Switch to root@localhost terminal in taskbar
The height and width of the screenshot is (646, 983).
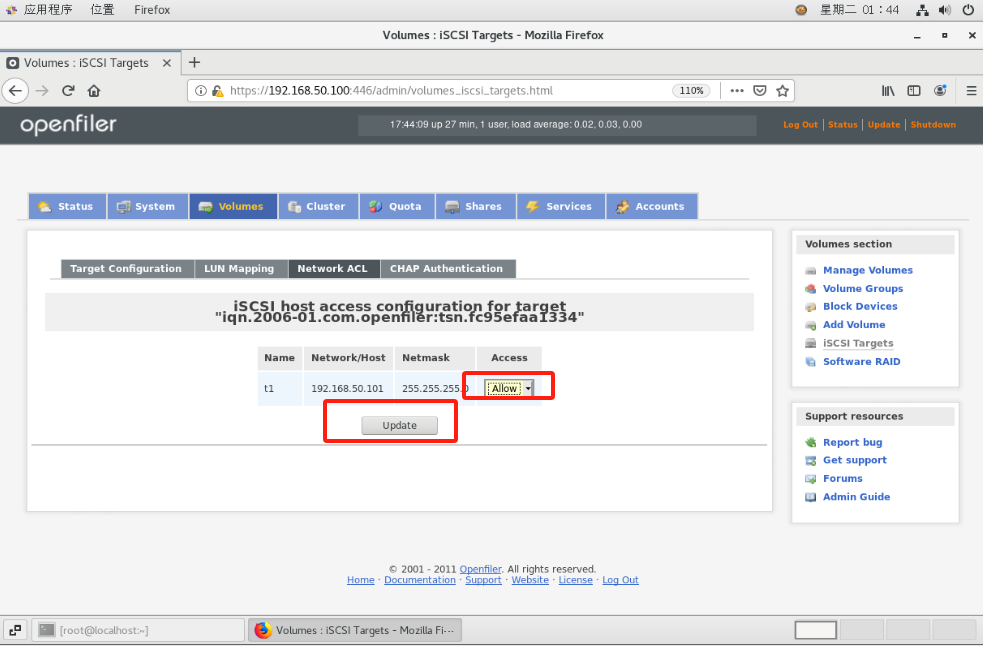coord(138,630)
